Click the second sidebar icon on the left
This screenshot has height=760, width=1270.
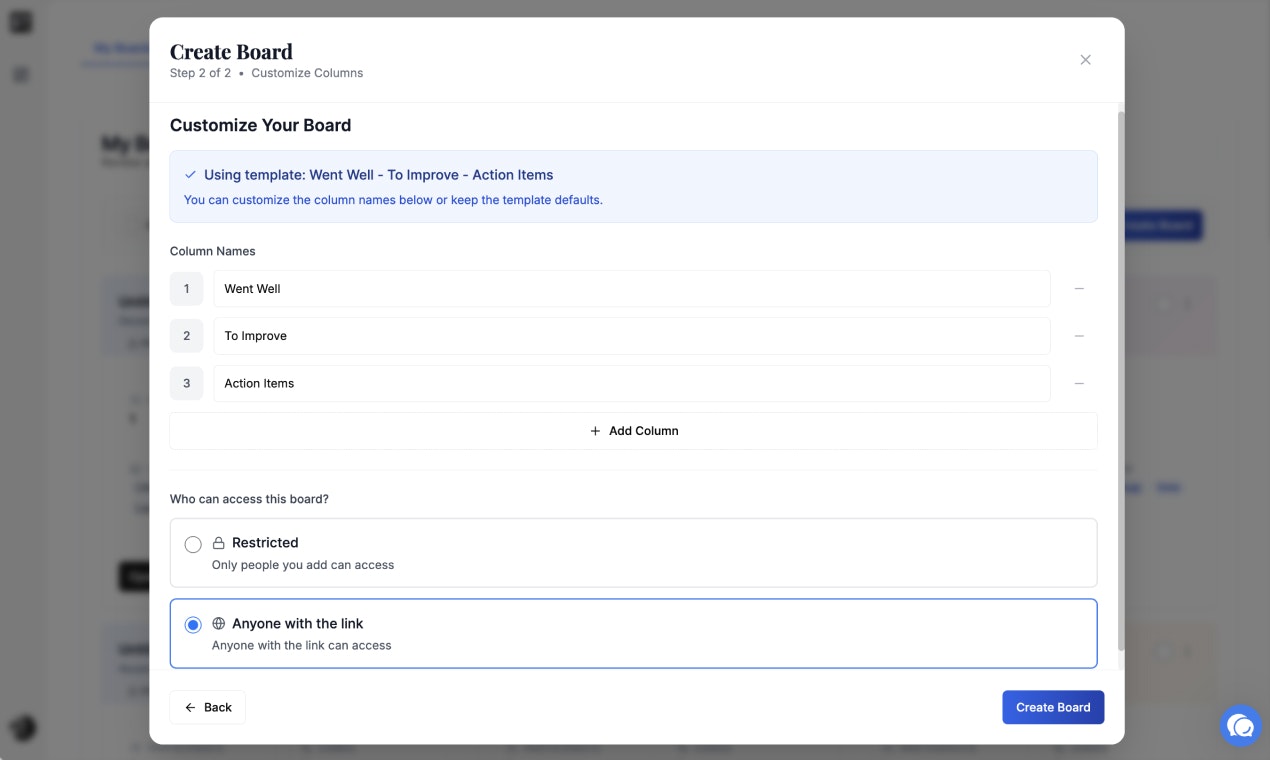tap(20, 74)
